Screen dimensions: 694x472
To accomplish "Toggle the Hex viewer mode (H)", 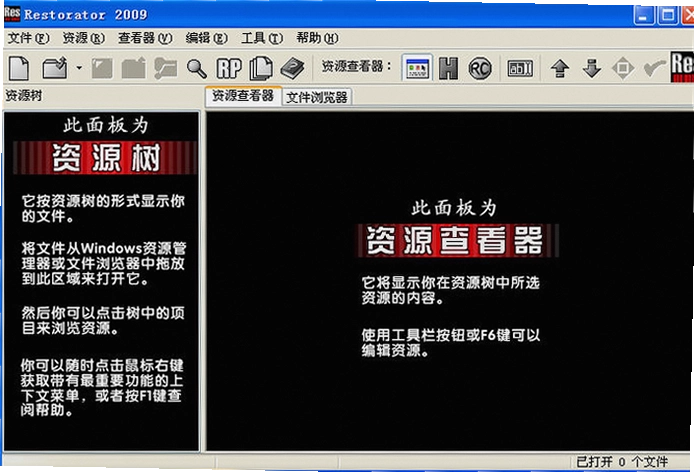I will click(x=448, y=68).
